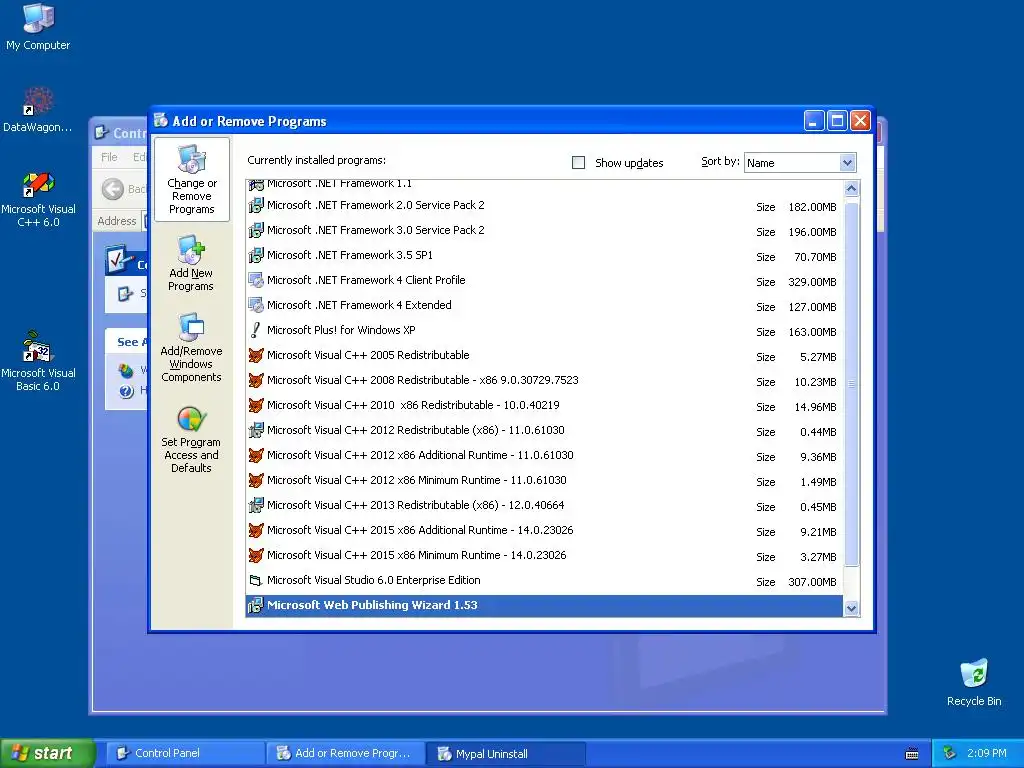Select Microsoft .NET Framework 3.0 Service Pack 2 text
The width and height of the screenshot is (1024, 768).
click(x=376, y=230)
